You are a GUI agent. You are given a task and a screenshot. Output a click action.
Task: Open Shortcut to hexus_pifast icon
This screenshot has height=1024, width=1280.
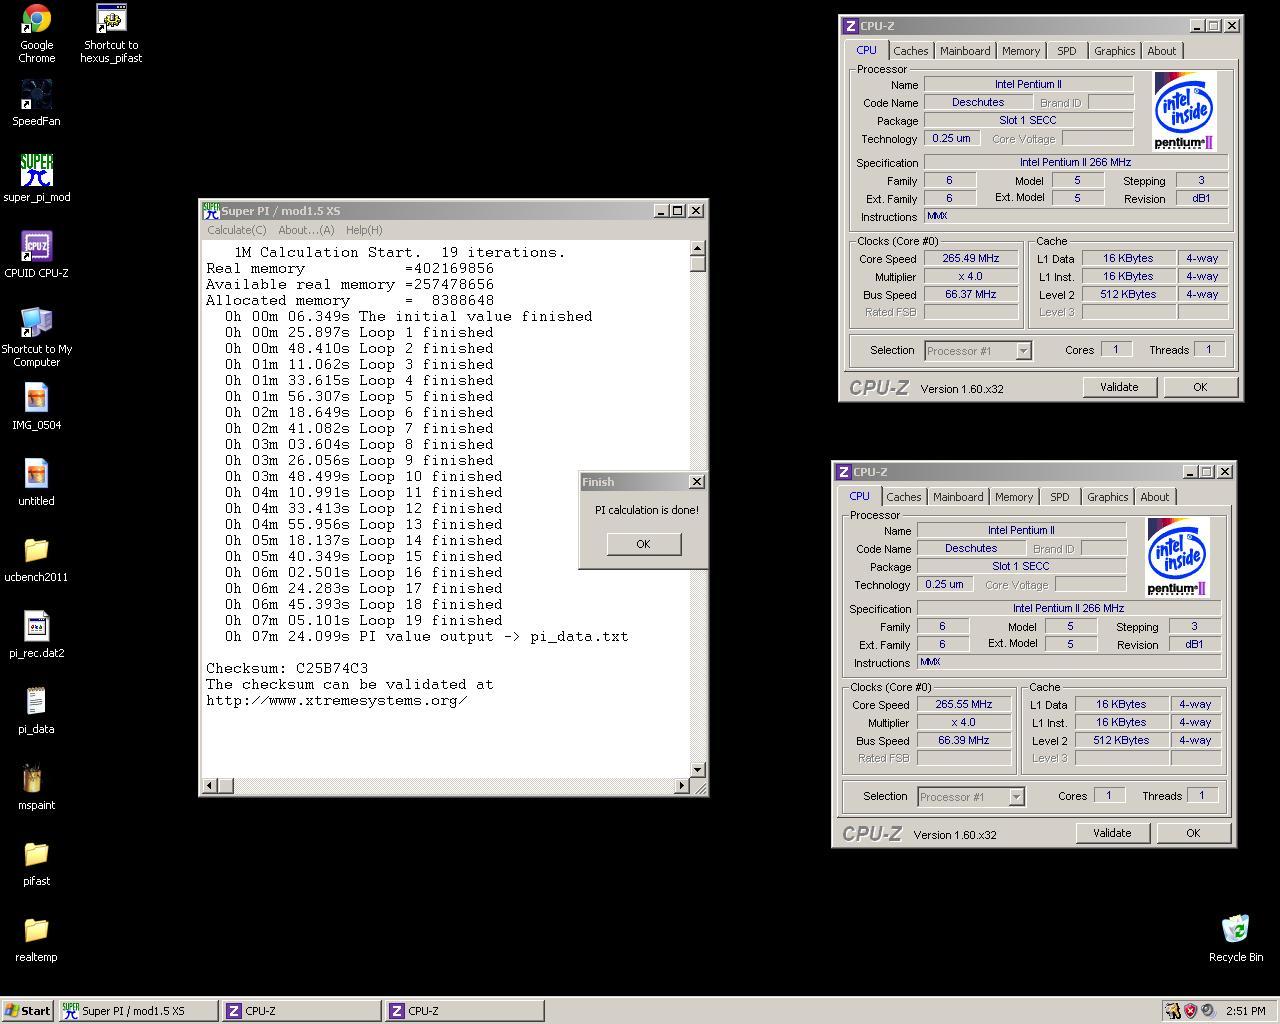click(x=111, y=20)
